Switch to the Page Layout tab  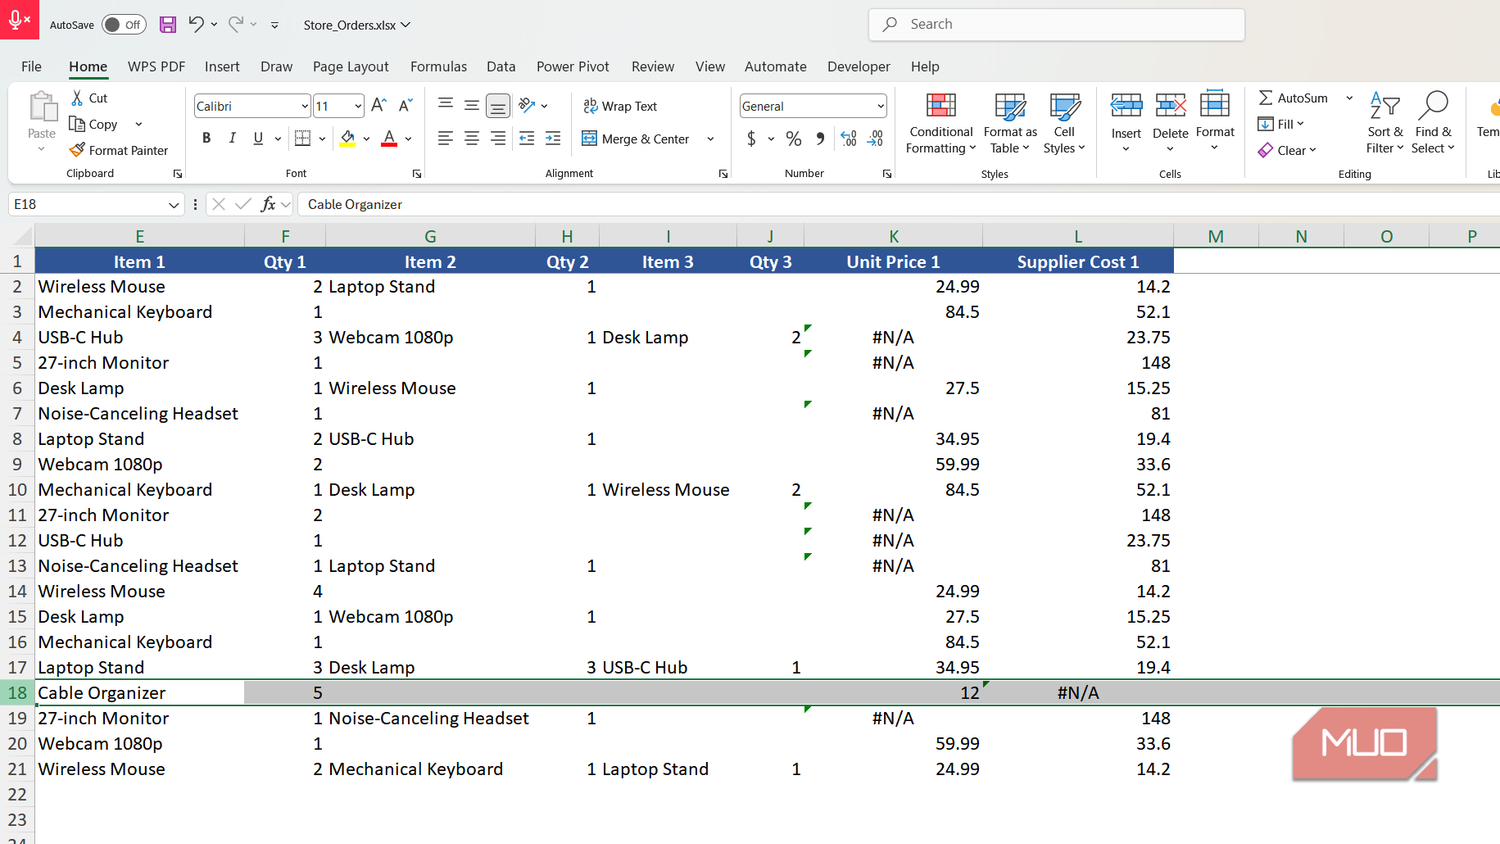[x=350, y=66]
